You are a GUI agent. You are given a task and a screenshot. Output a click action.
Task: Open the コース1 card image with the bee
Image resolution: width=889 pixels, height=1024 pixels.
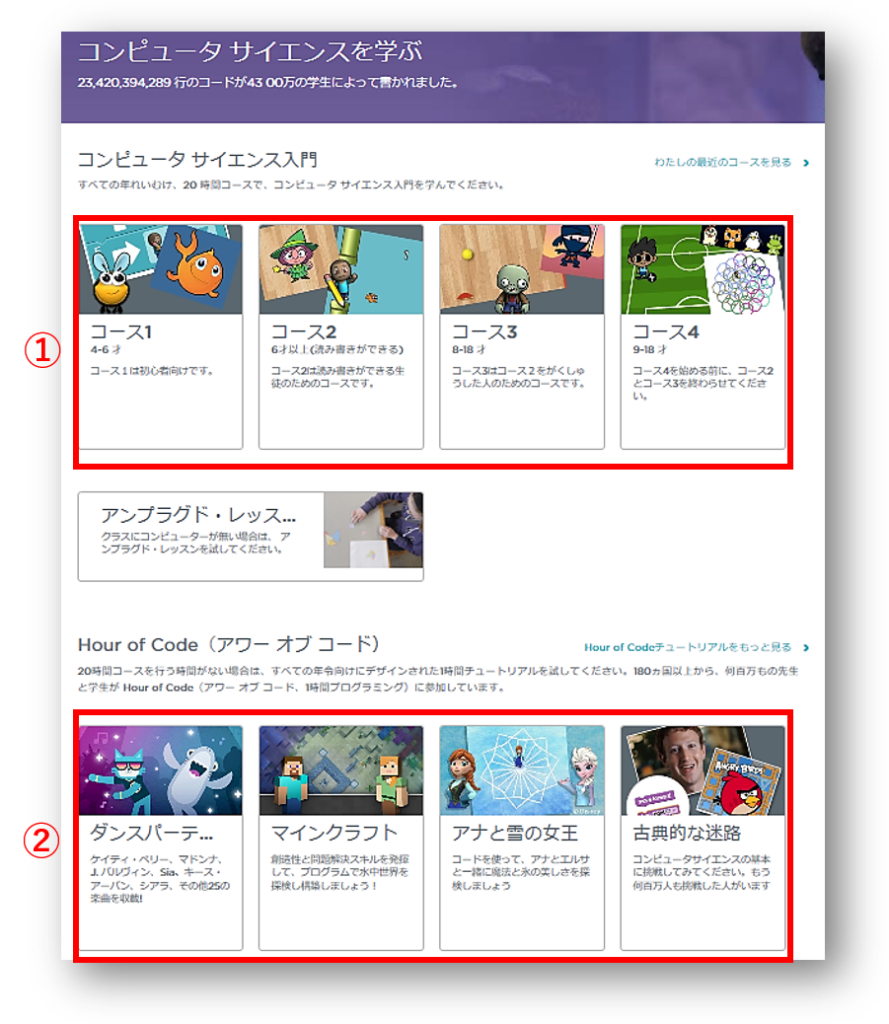click(161, 269)
